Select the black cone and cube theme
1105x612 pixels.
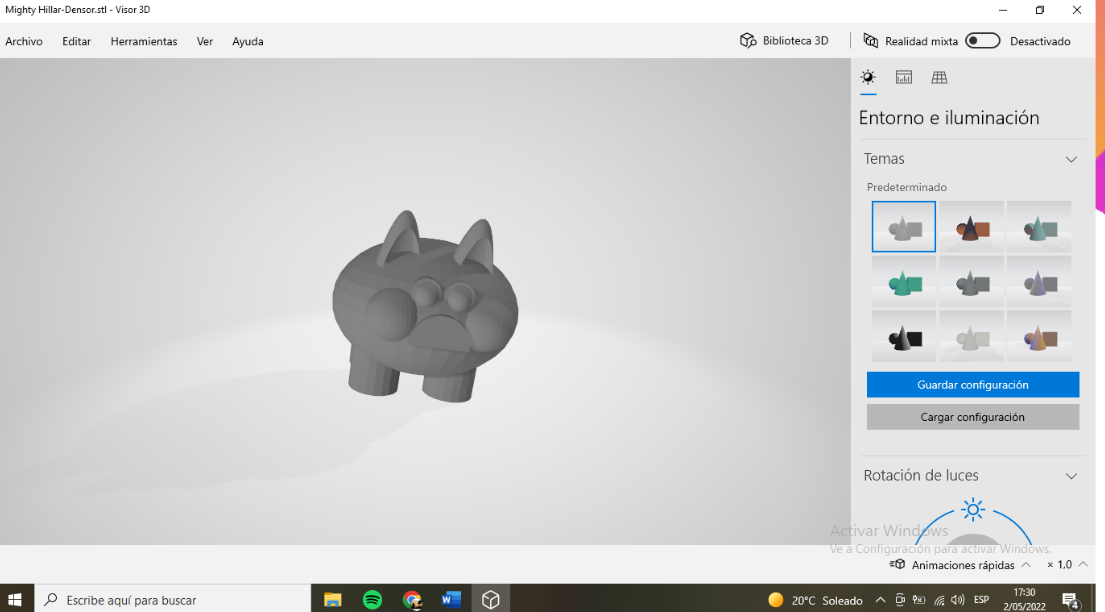click(904, 336)
